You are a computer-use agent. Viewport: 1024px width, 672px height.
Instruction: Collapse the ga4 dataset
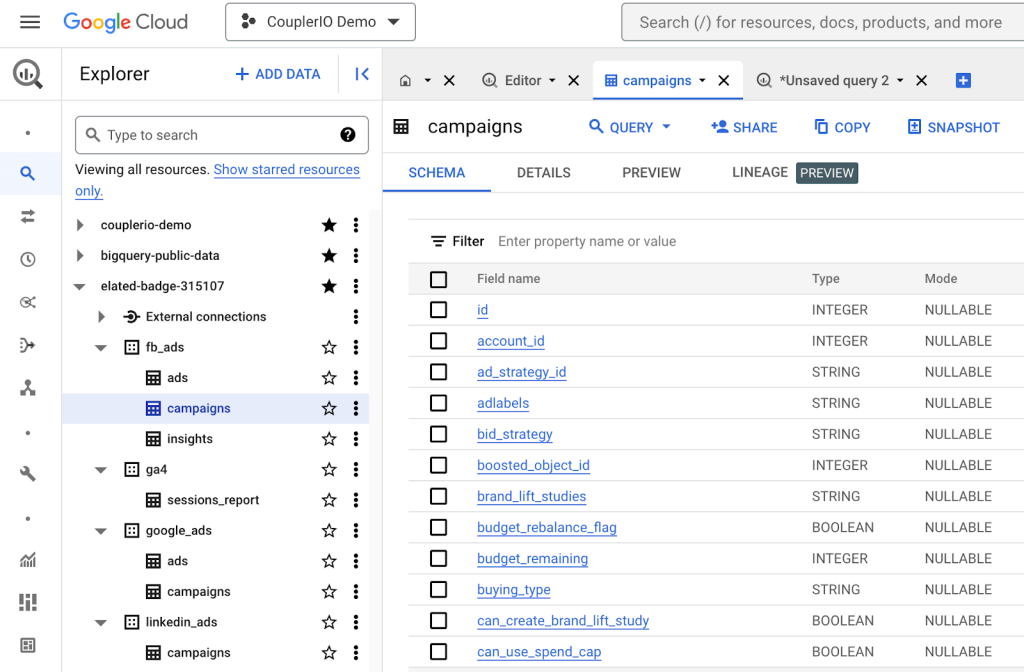point(101,470)
